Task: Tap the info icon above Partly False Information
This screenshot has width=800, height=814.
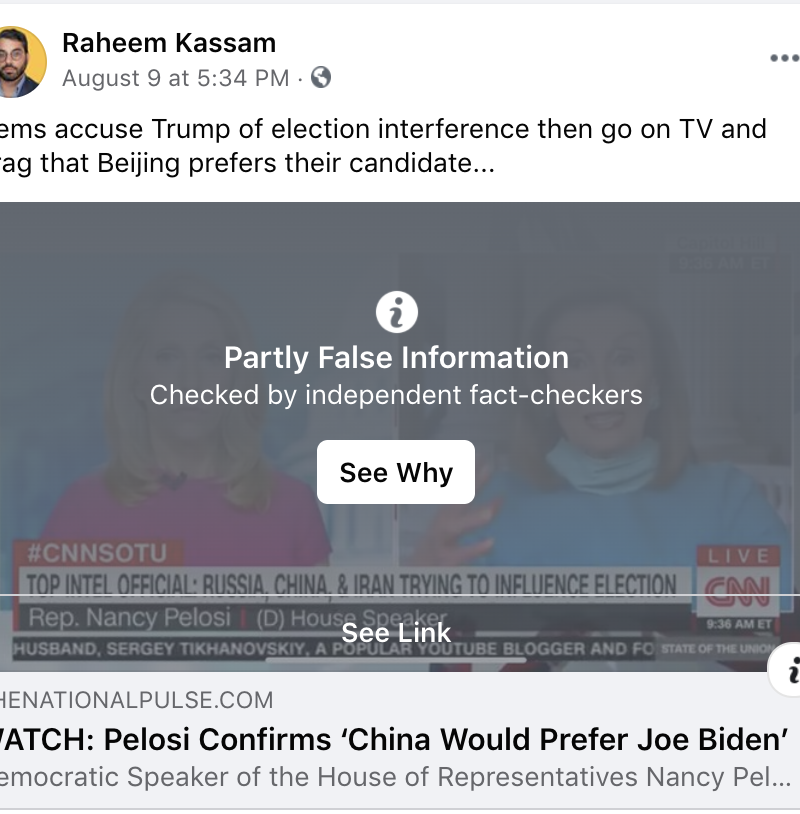Action: (396, 313)
